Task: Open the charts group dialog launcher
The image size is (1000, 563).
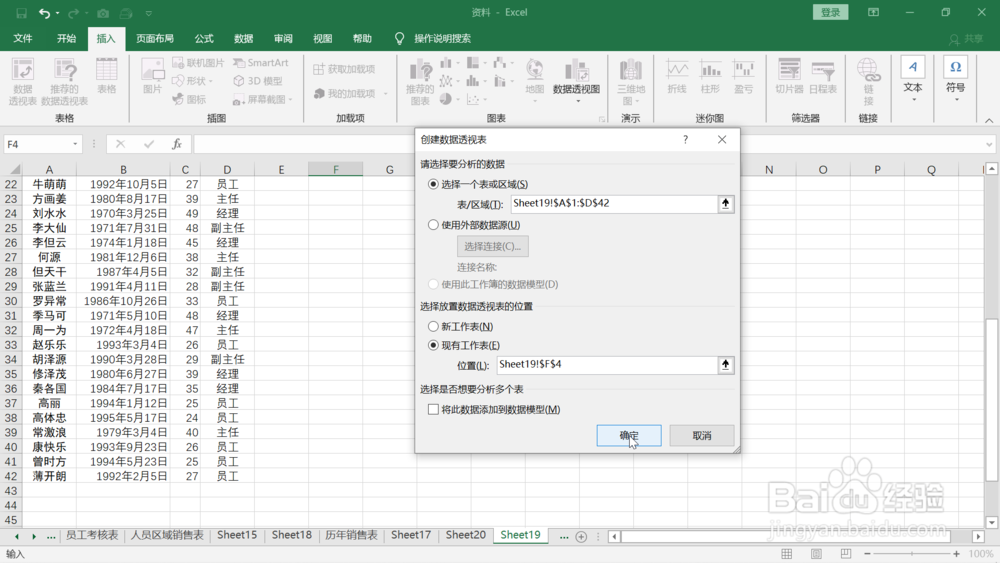Action: click(601, 119)
